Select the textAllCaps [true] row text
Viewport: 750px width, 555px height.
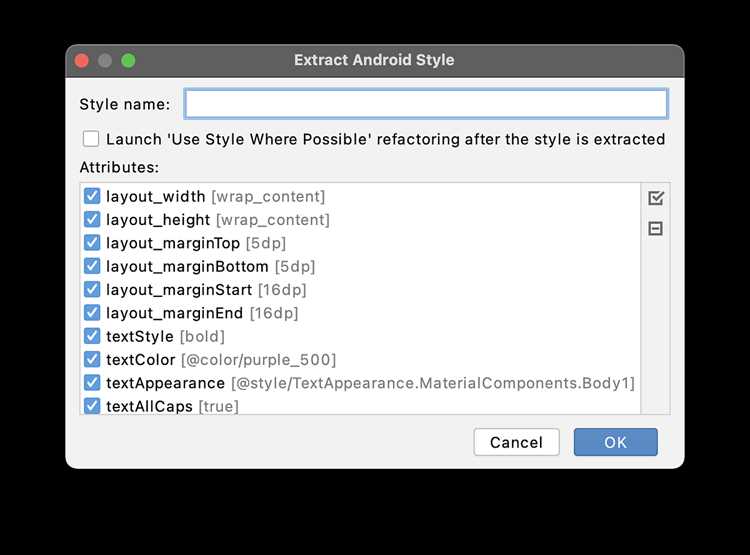tap(172, 406)
